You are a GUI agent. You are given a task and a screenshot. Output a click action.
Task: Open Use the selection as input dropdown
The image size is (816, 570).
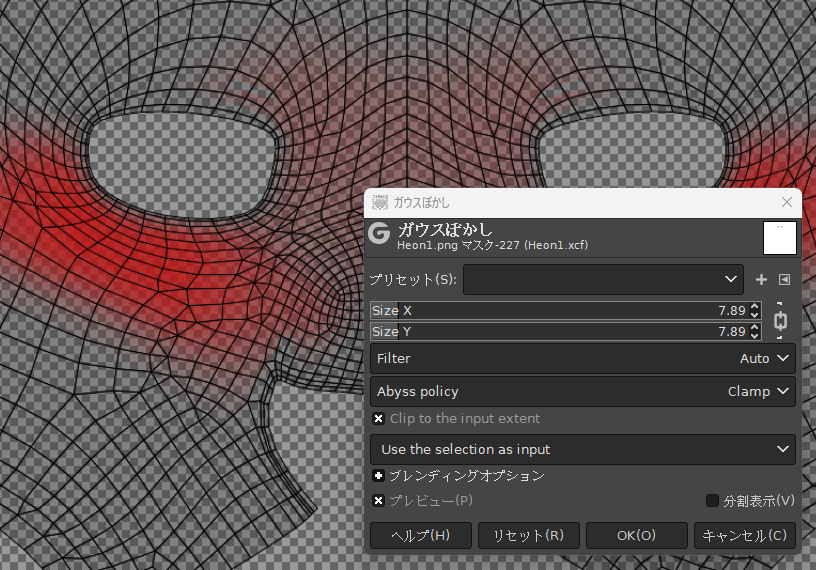coord(582,449)
